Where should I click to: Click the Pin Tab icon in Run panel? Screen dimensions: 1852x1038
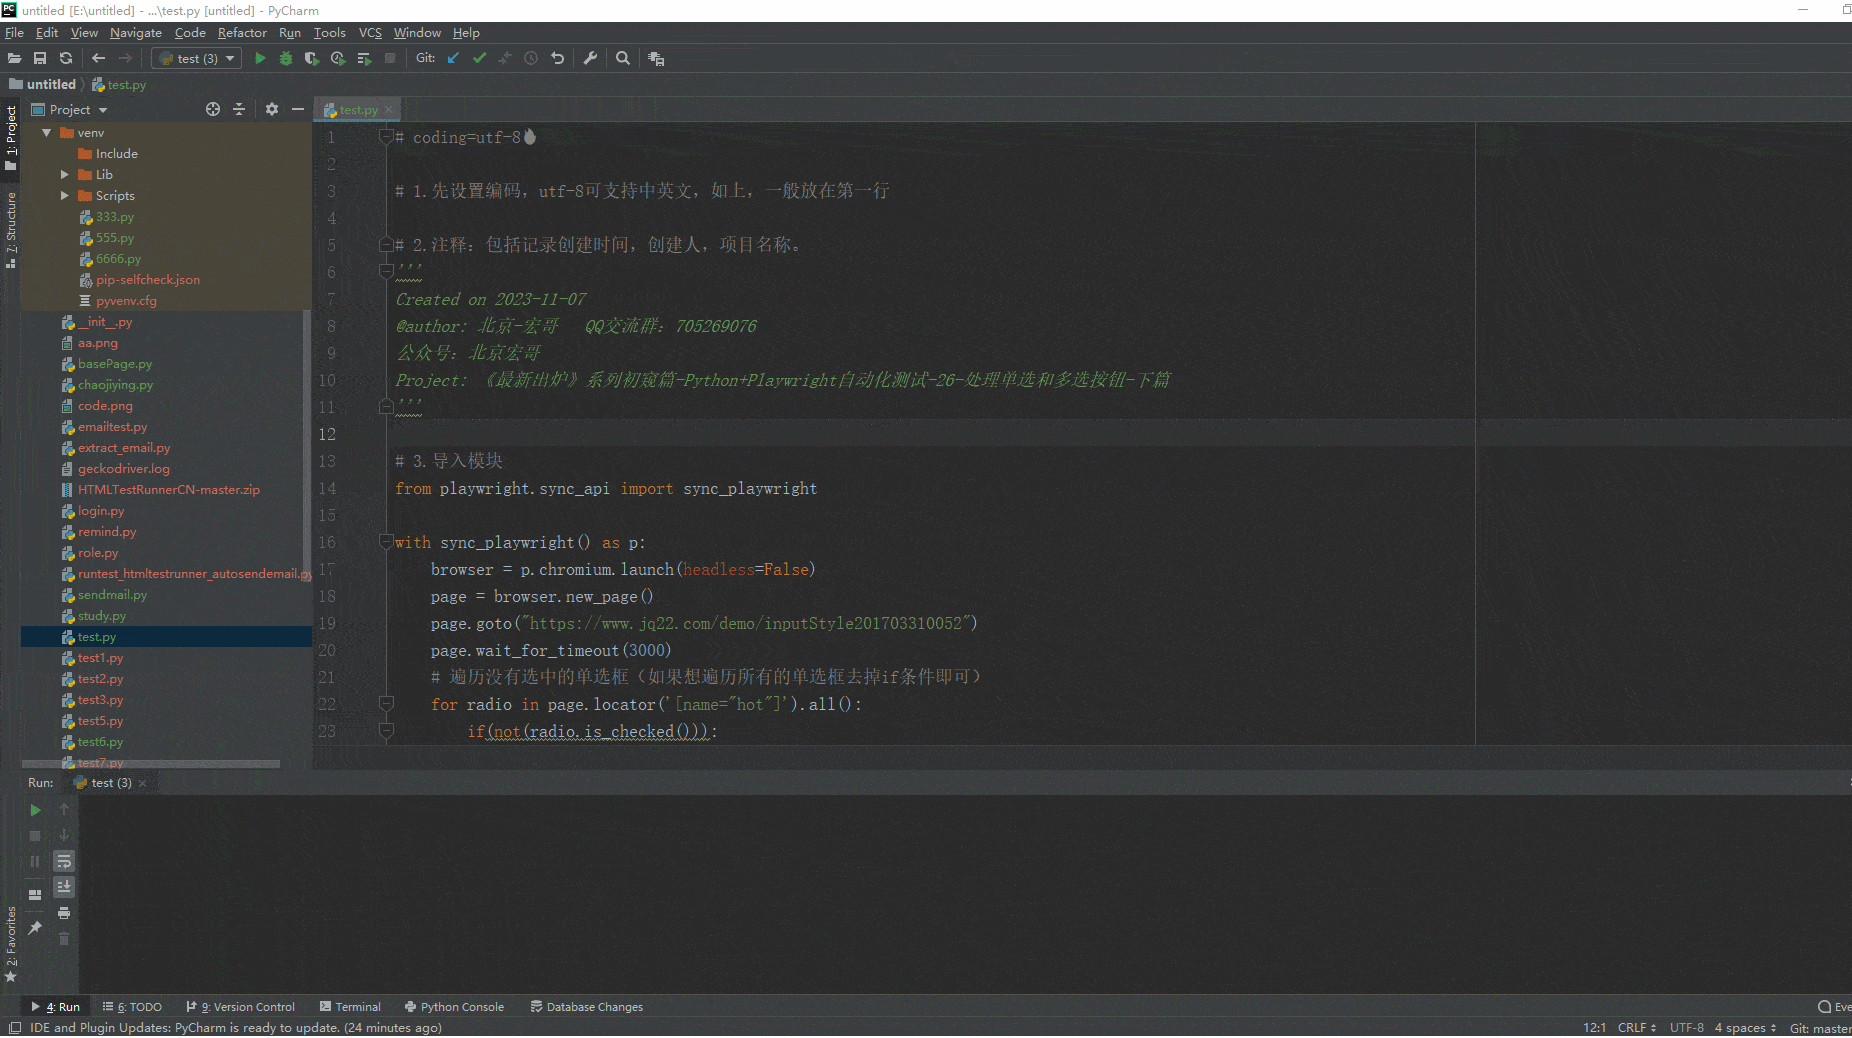pos(35,928)
